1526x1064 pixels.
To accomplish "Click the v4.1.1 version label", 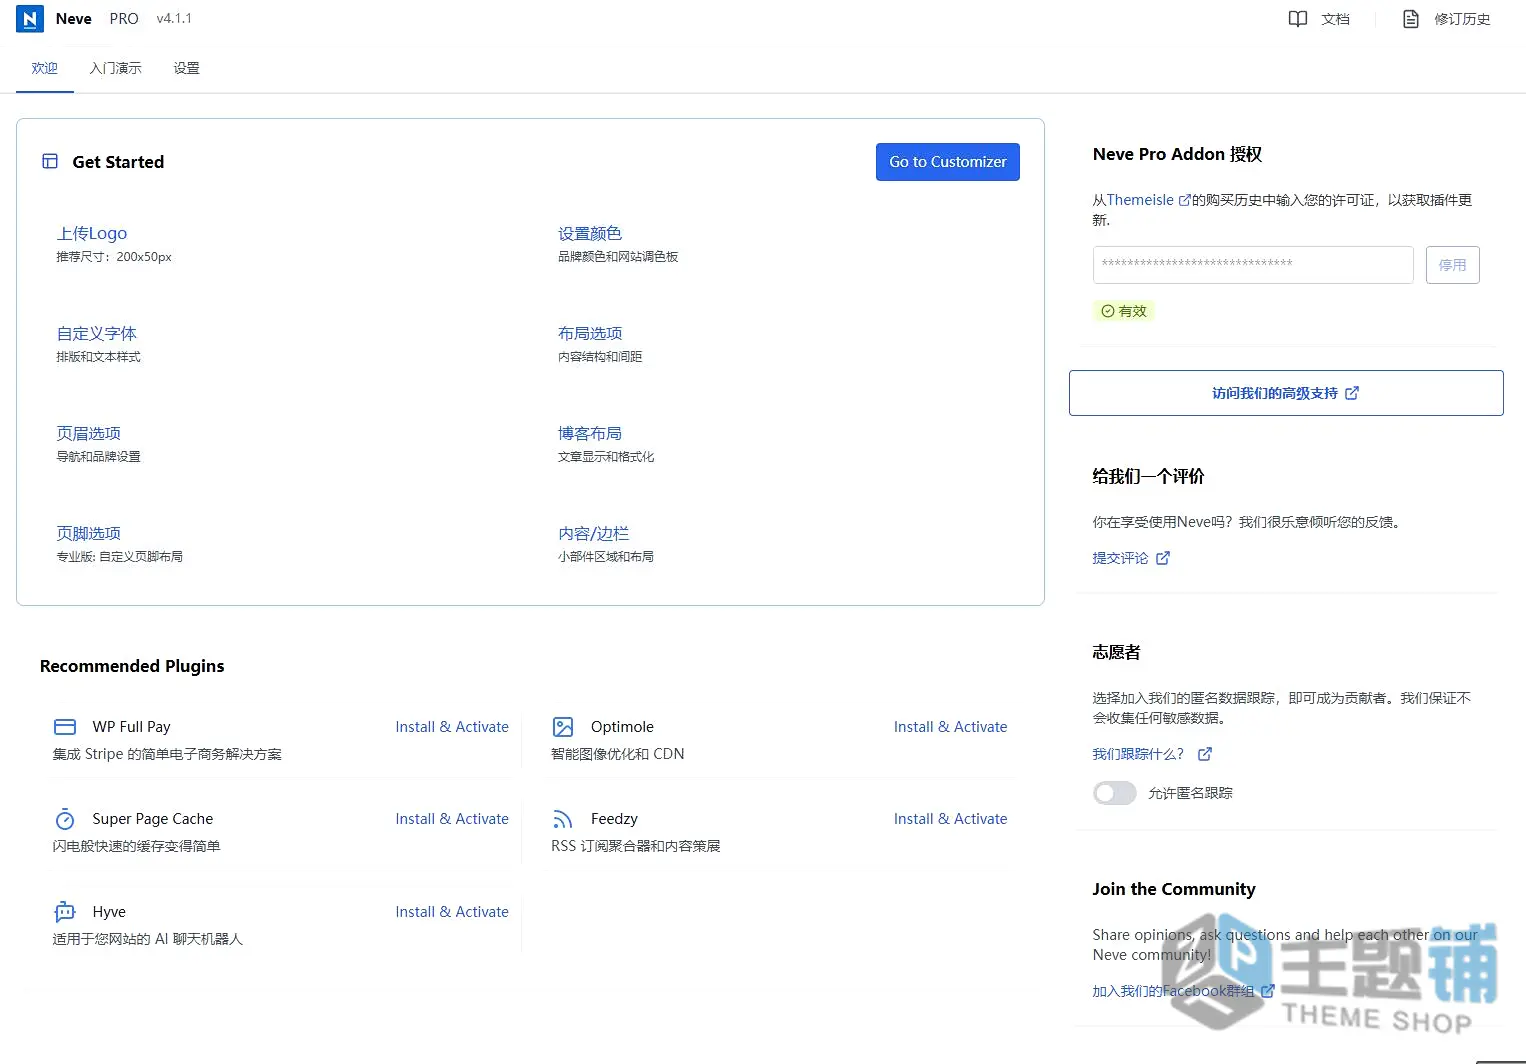I will [x=174, y=19].
